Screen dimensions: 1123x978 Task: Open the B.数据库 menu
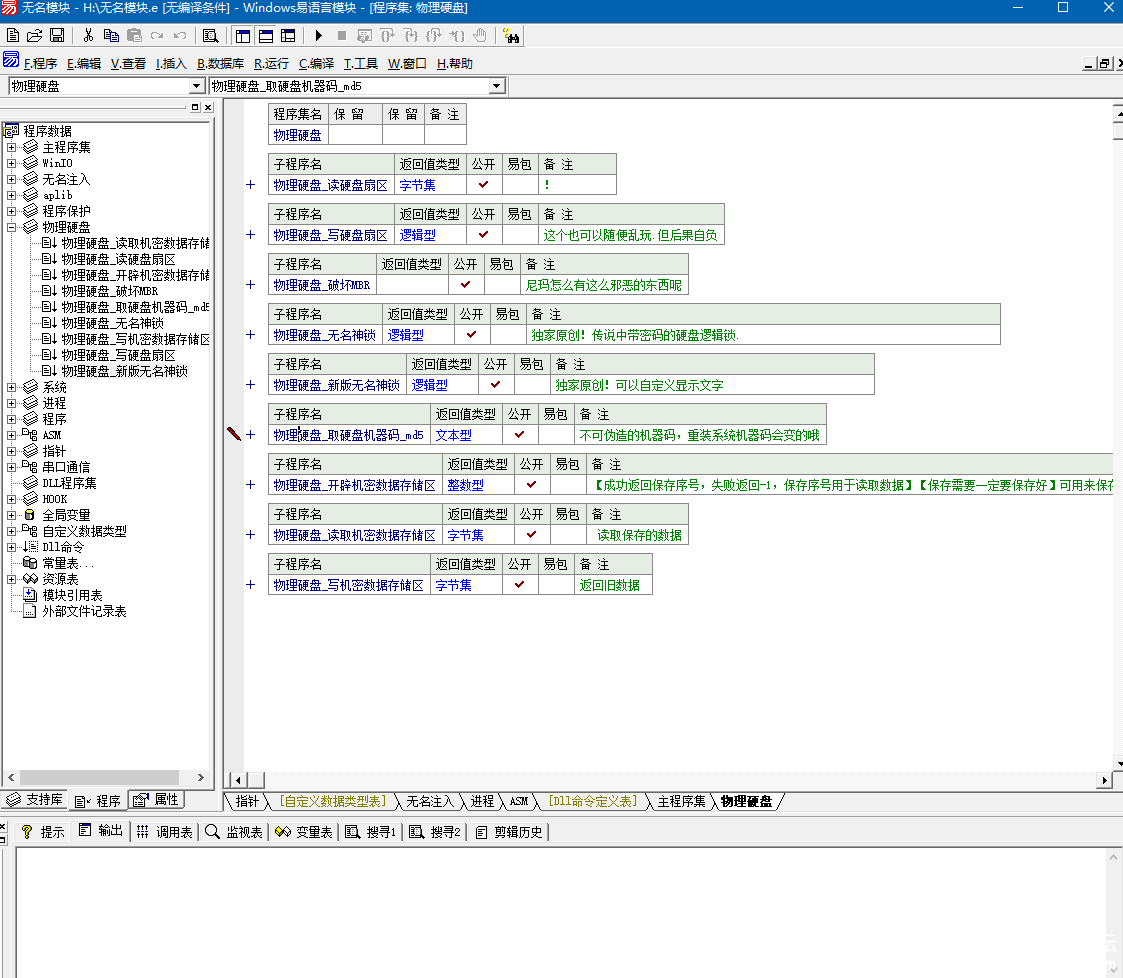tap(220, 64)
